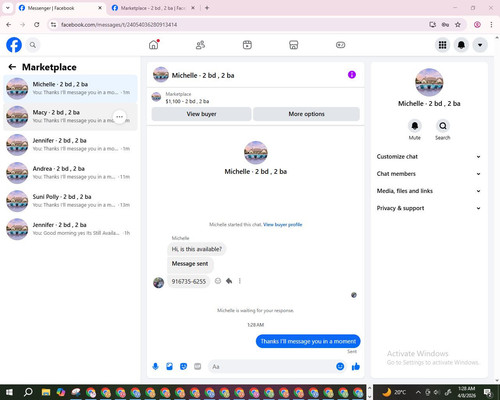Expand the Privacy & support section
The image size is (500, 400).
point(429,208)
